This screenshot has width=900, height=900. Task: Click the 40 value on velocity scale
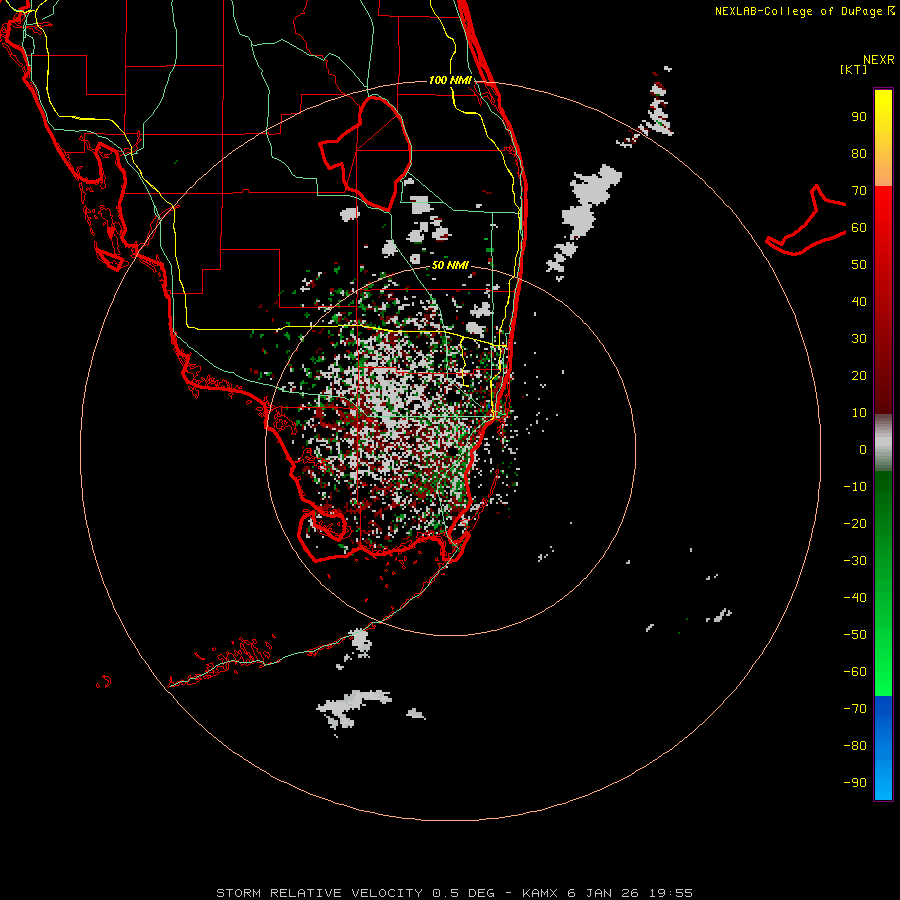[x=859, y=302]
